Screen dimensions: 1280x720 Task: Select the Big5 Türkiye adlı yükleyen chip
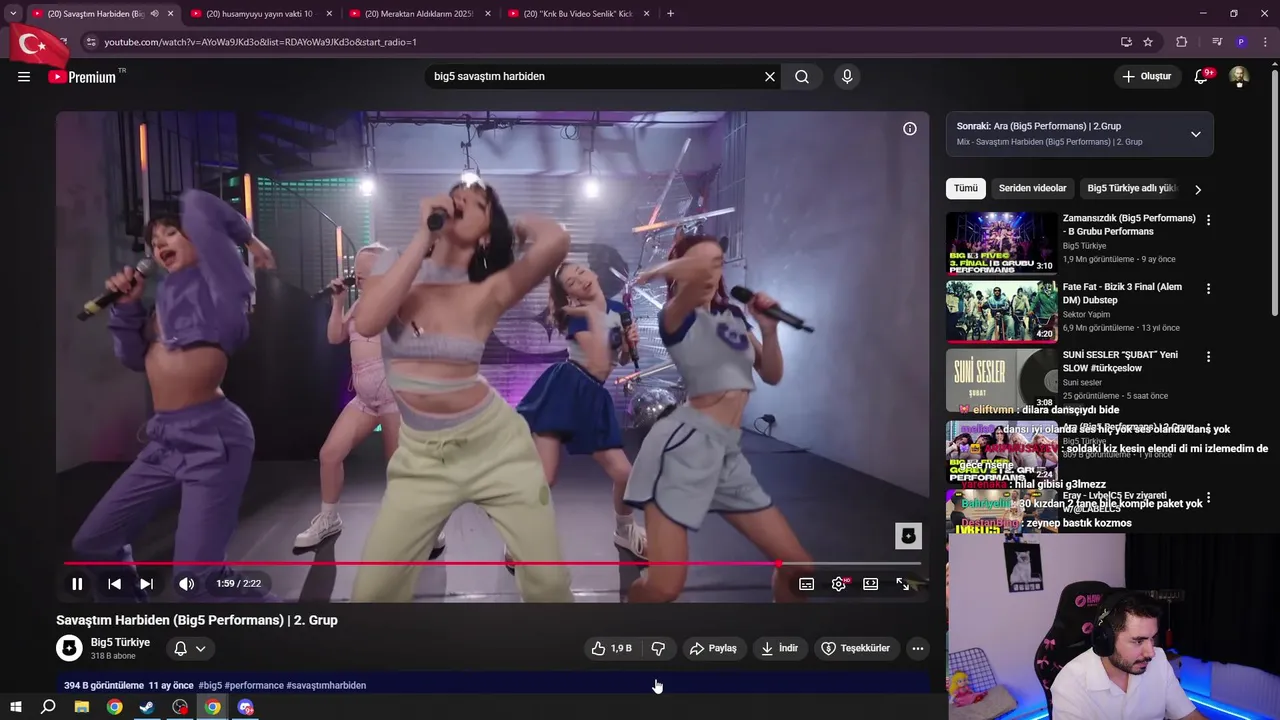coord(1132,188)
